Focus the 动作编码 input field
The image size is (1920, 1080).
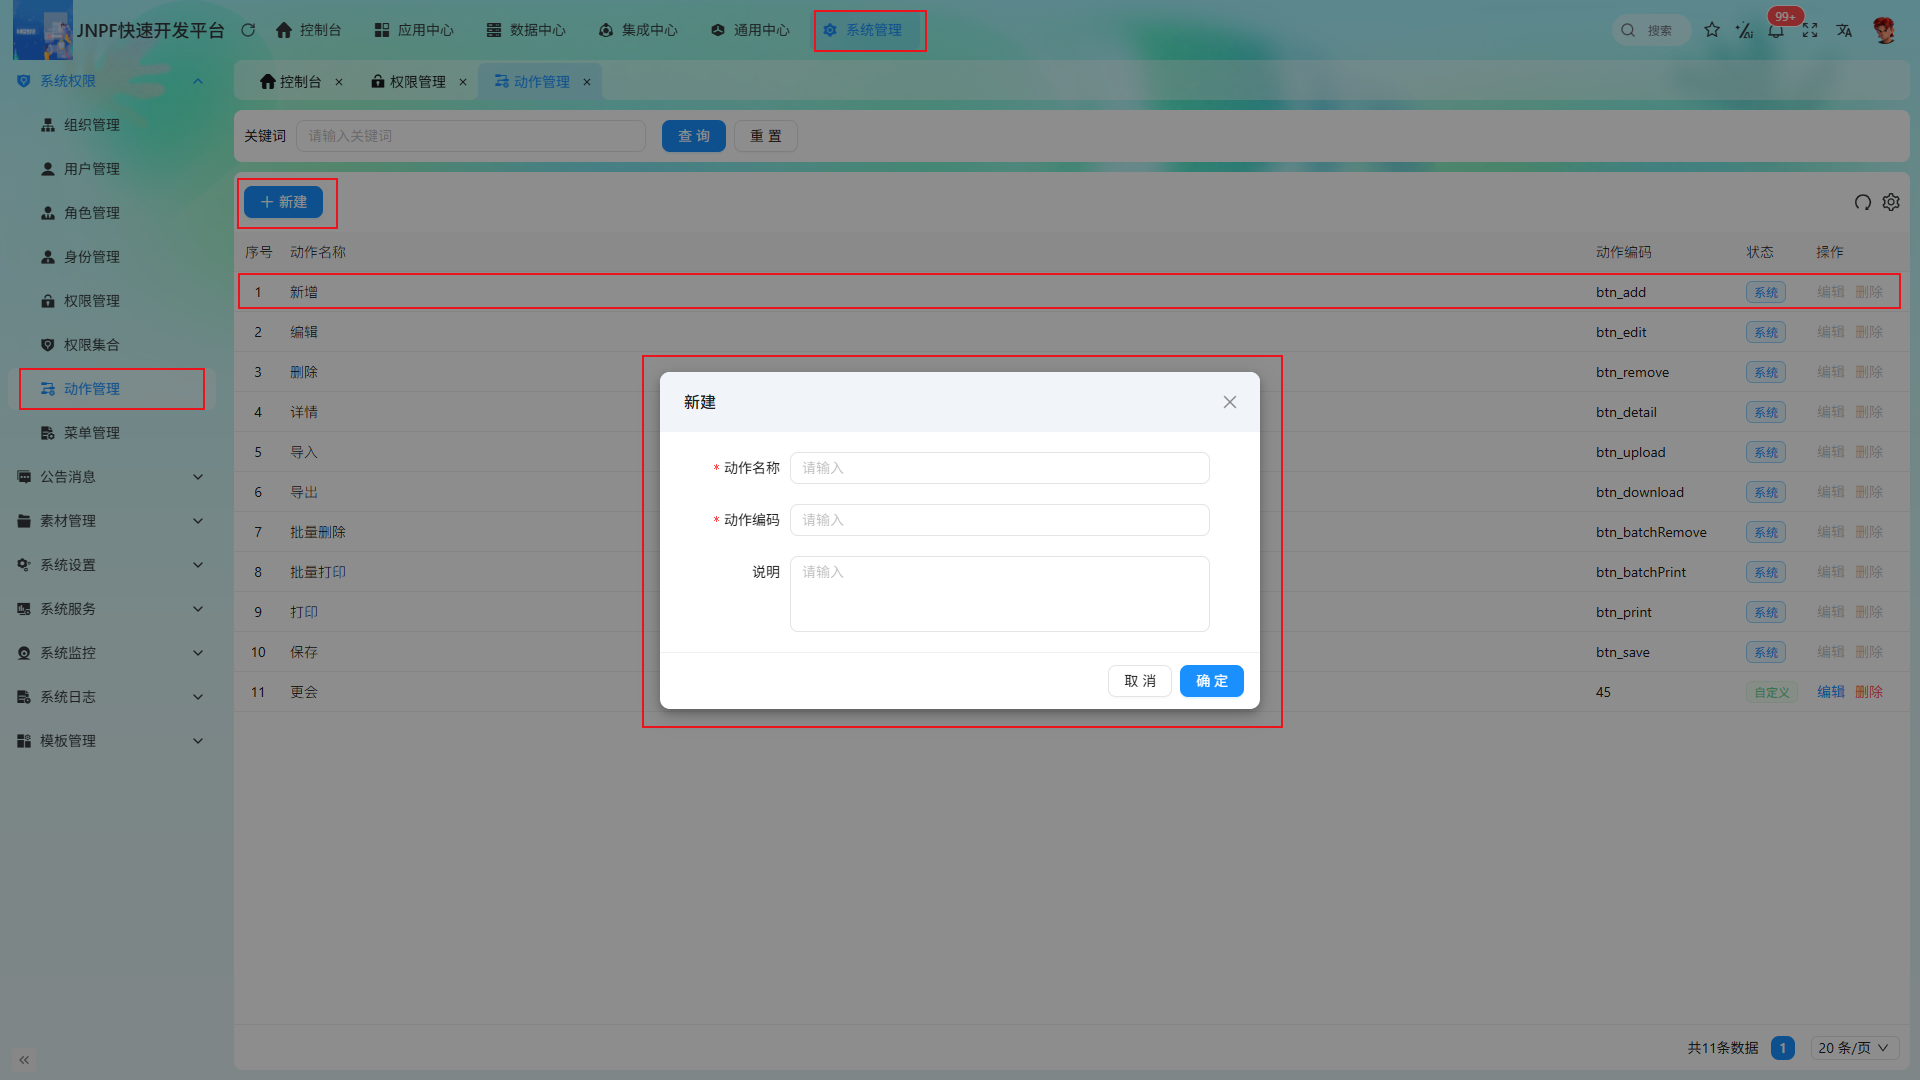[1000, 520]
